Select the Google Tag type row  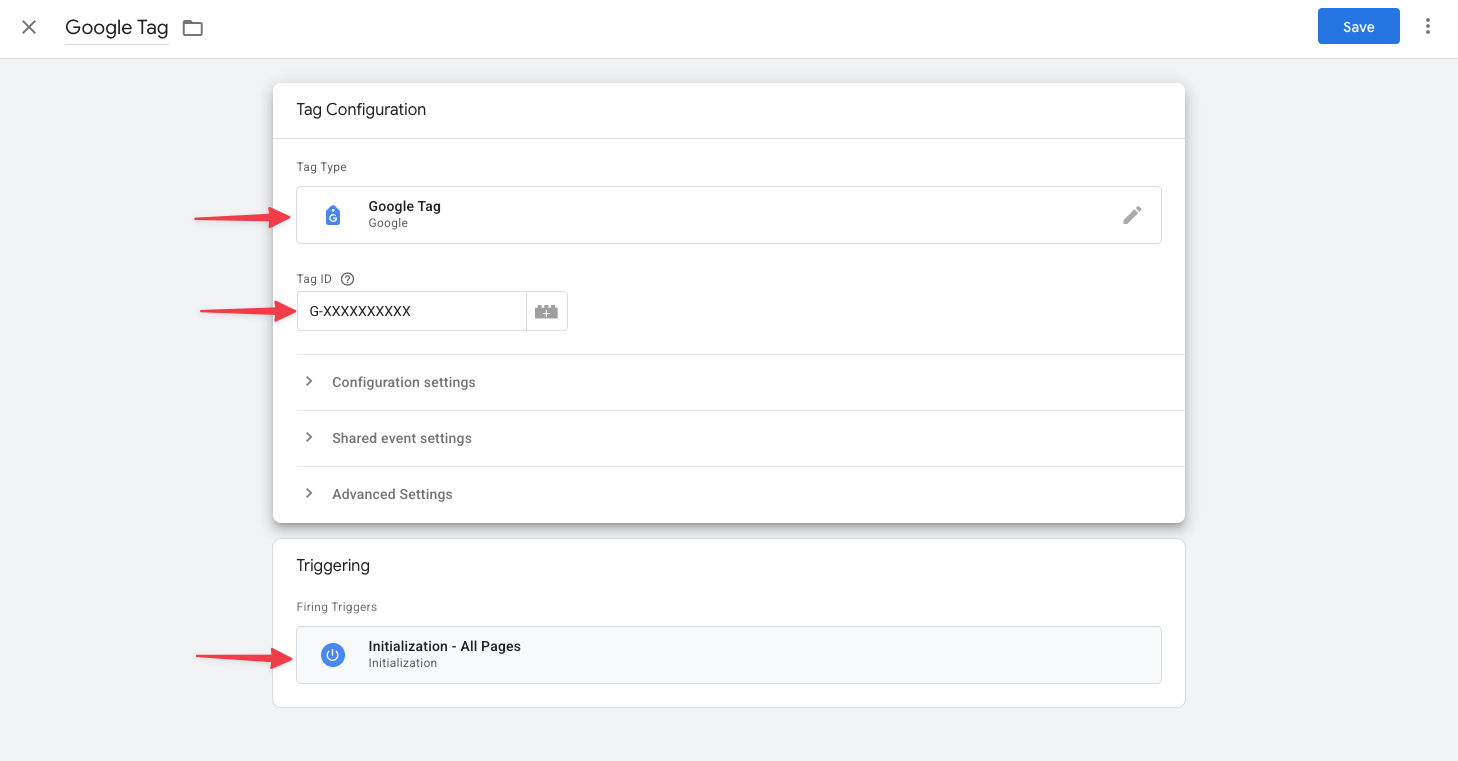point(728,215)
